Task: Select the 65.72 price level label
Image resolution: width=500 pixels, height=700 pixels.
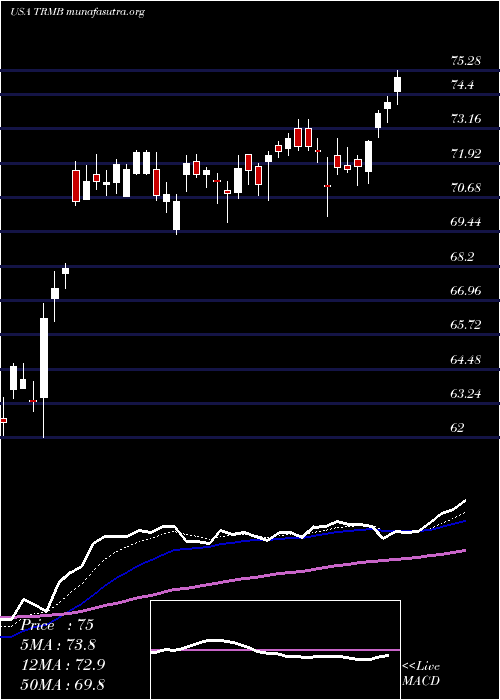Action: tap(466, 325)
